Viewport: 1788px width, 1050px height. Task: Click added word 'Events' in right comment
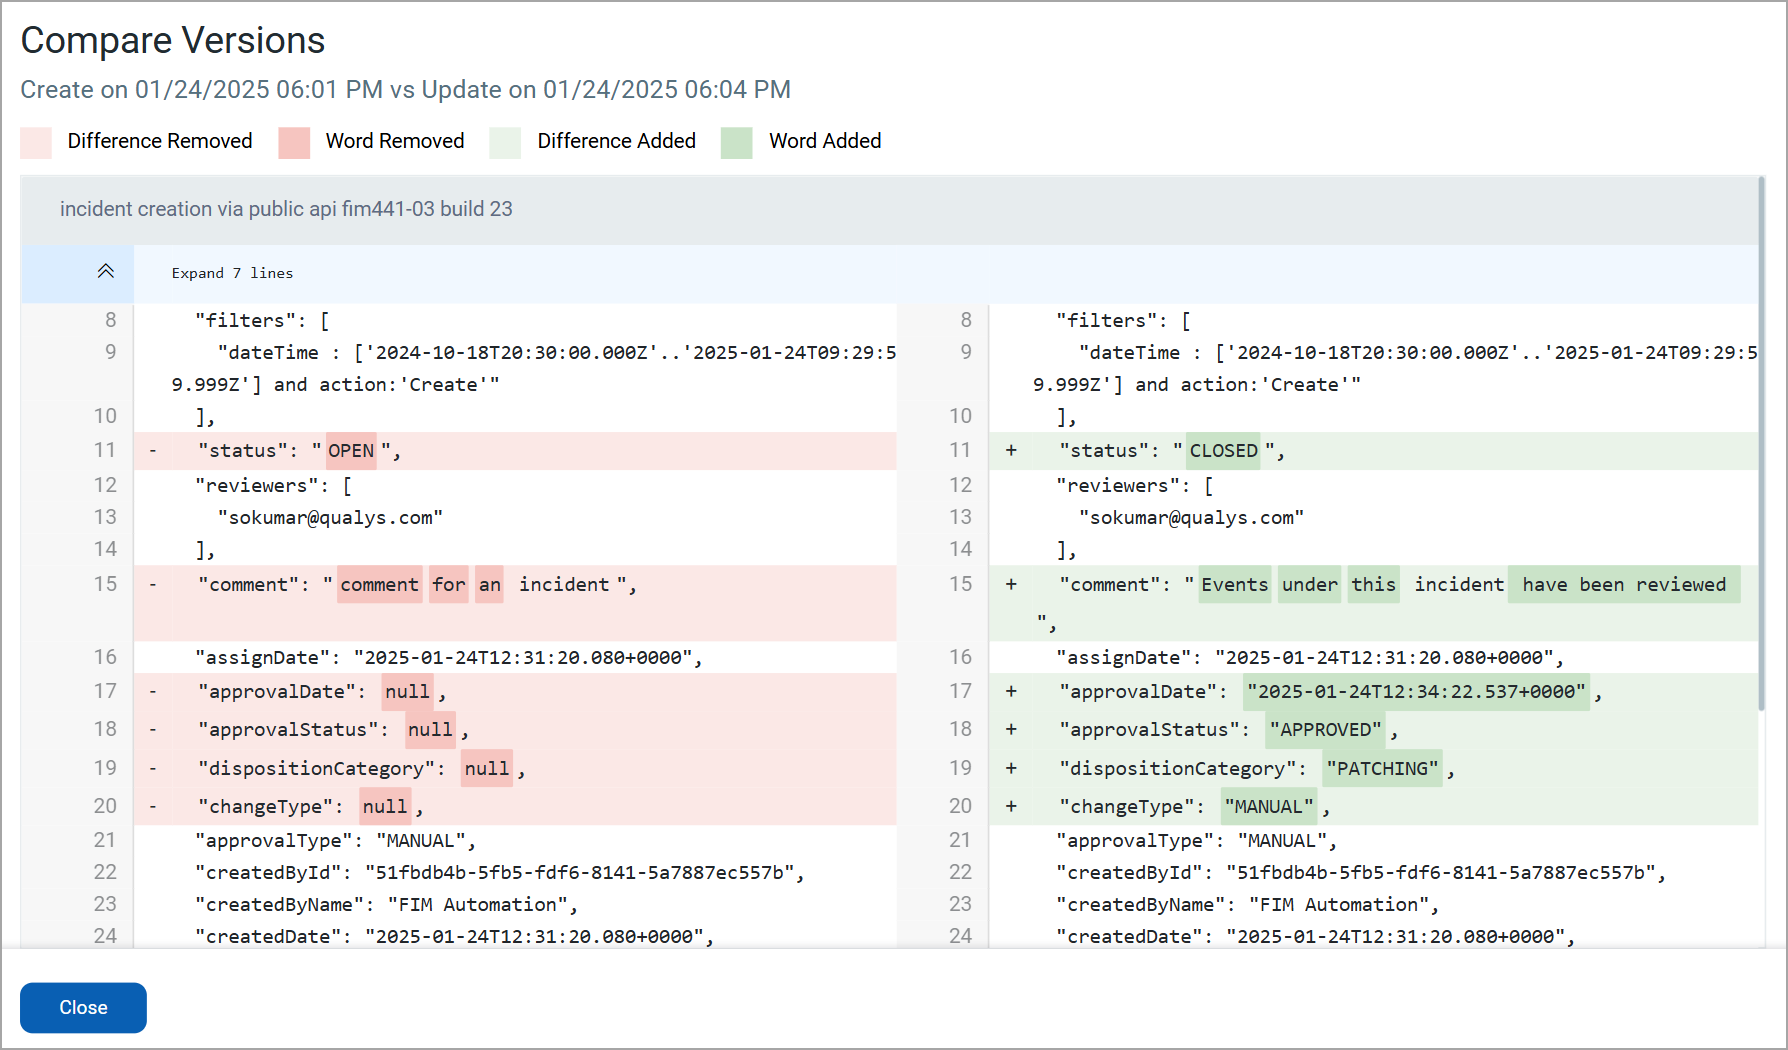coord(1234,585)
